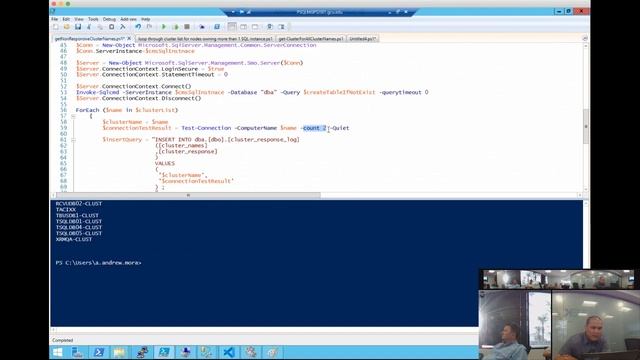Collapse the ForEach block at line 57
Viewport: 640px width, 360px height.
click(x=73, y=116)
